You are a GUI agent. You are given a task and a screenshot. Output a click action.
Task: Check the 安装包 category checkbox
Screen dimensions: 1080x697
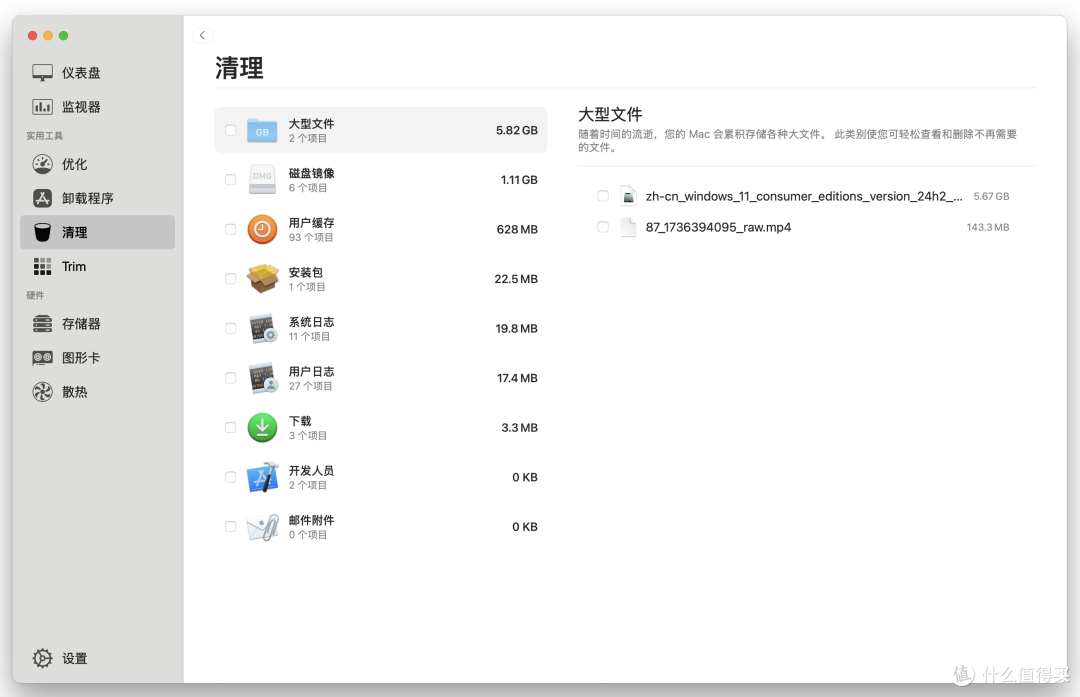[231, 279]
